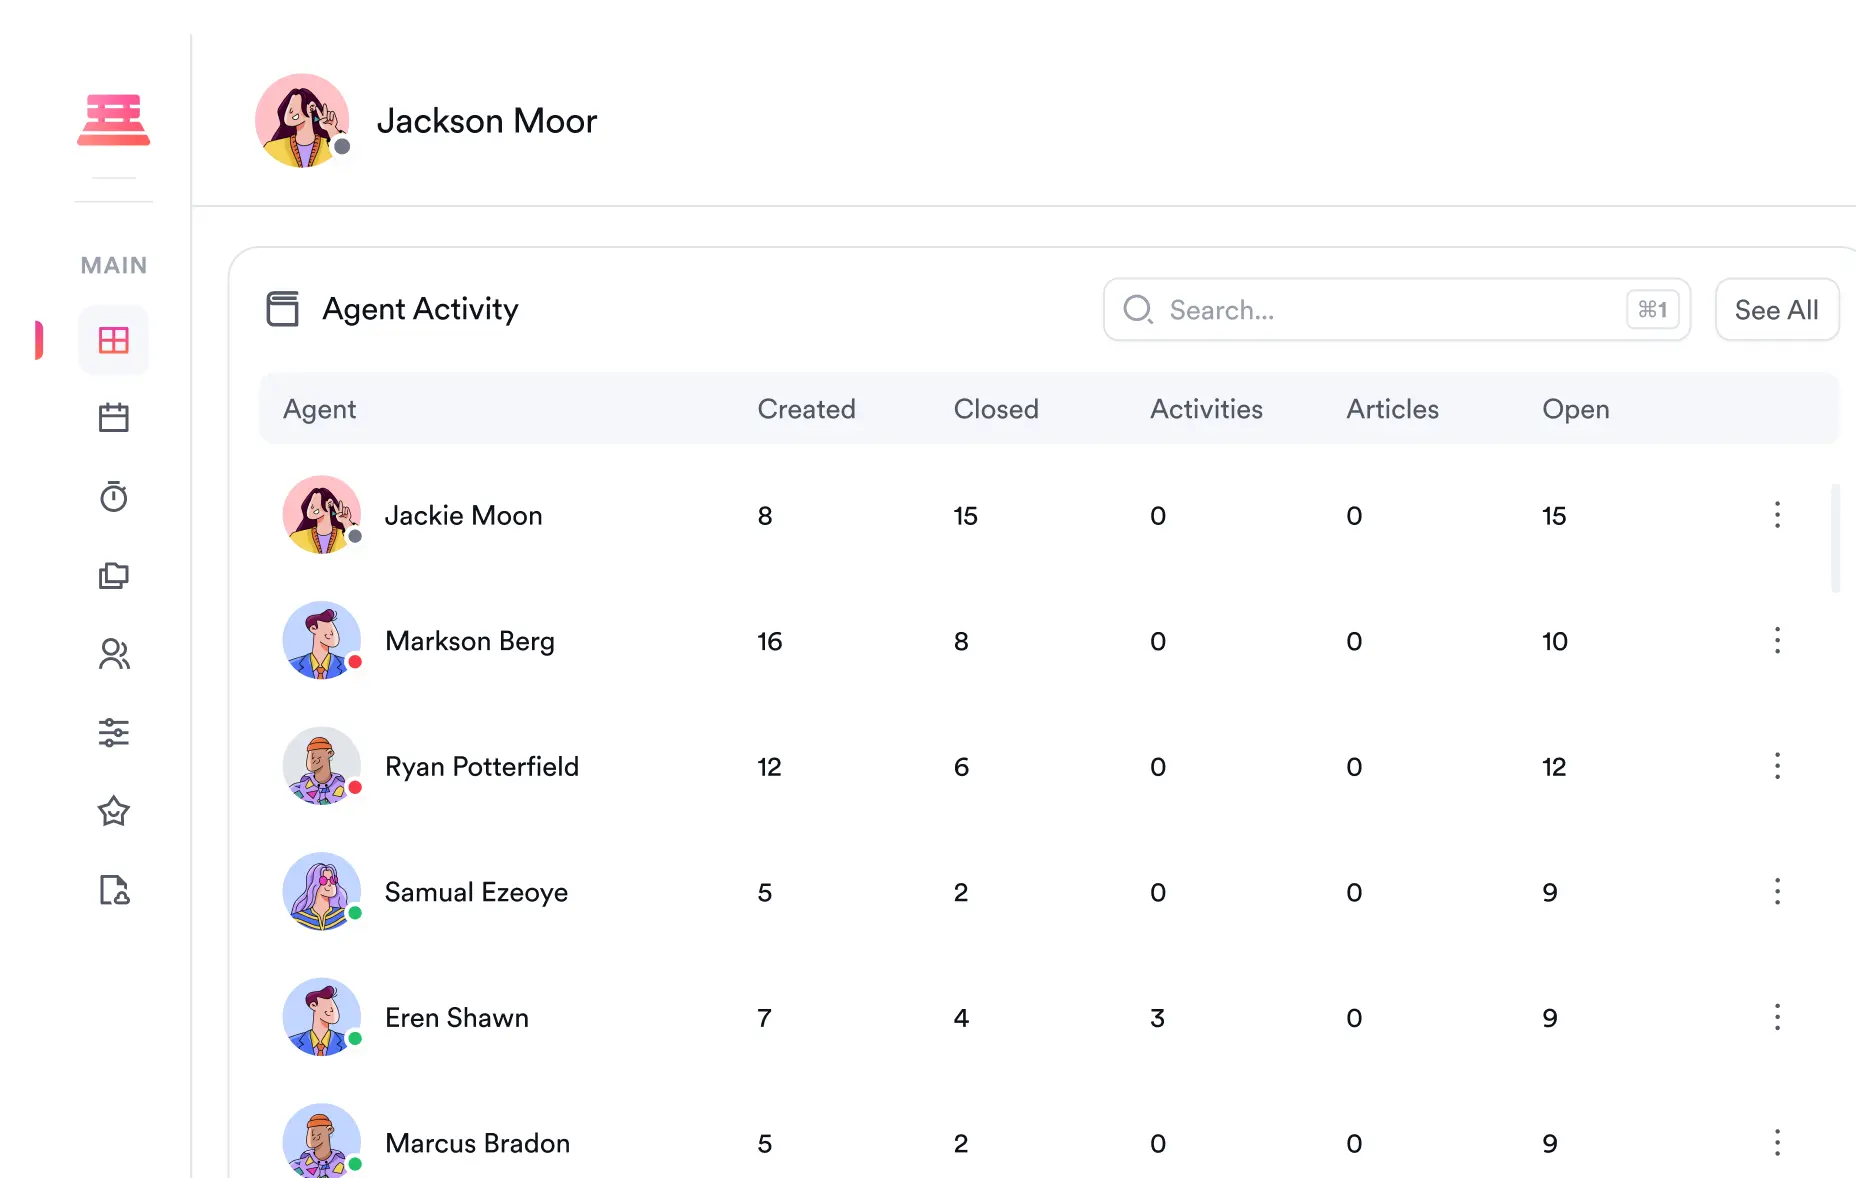The width and height of the screenshot is (1856, 1178).
Task: Select the Jackson Moor header name
Action: 487,120
